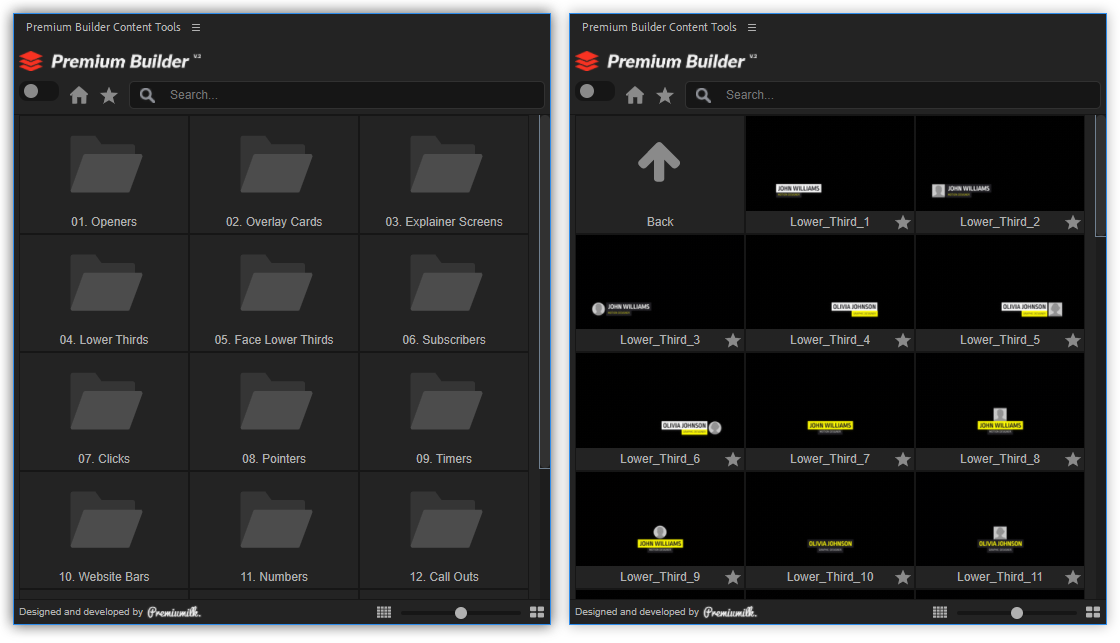Image resolution: width=1120 pixels, height=643 pixels.
Task: Click the search field in left panel
Action: 337,95
